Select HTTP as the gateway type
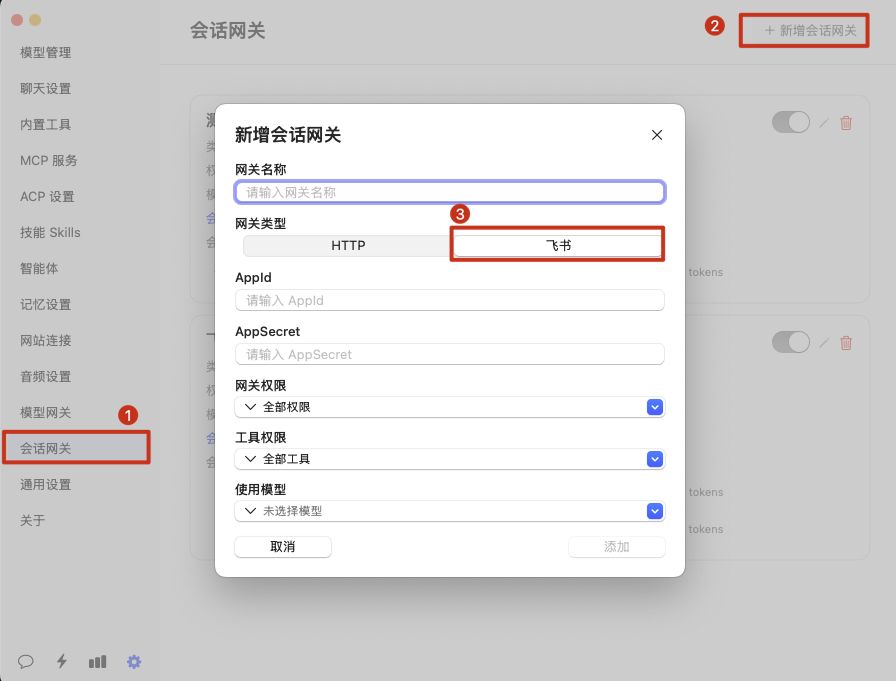 pyautogui.click(x=348, y=246)
